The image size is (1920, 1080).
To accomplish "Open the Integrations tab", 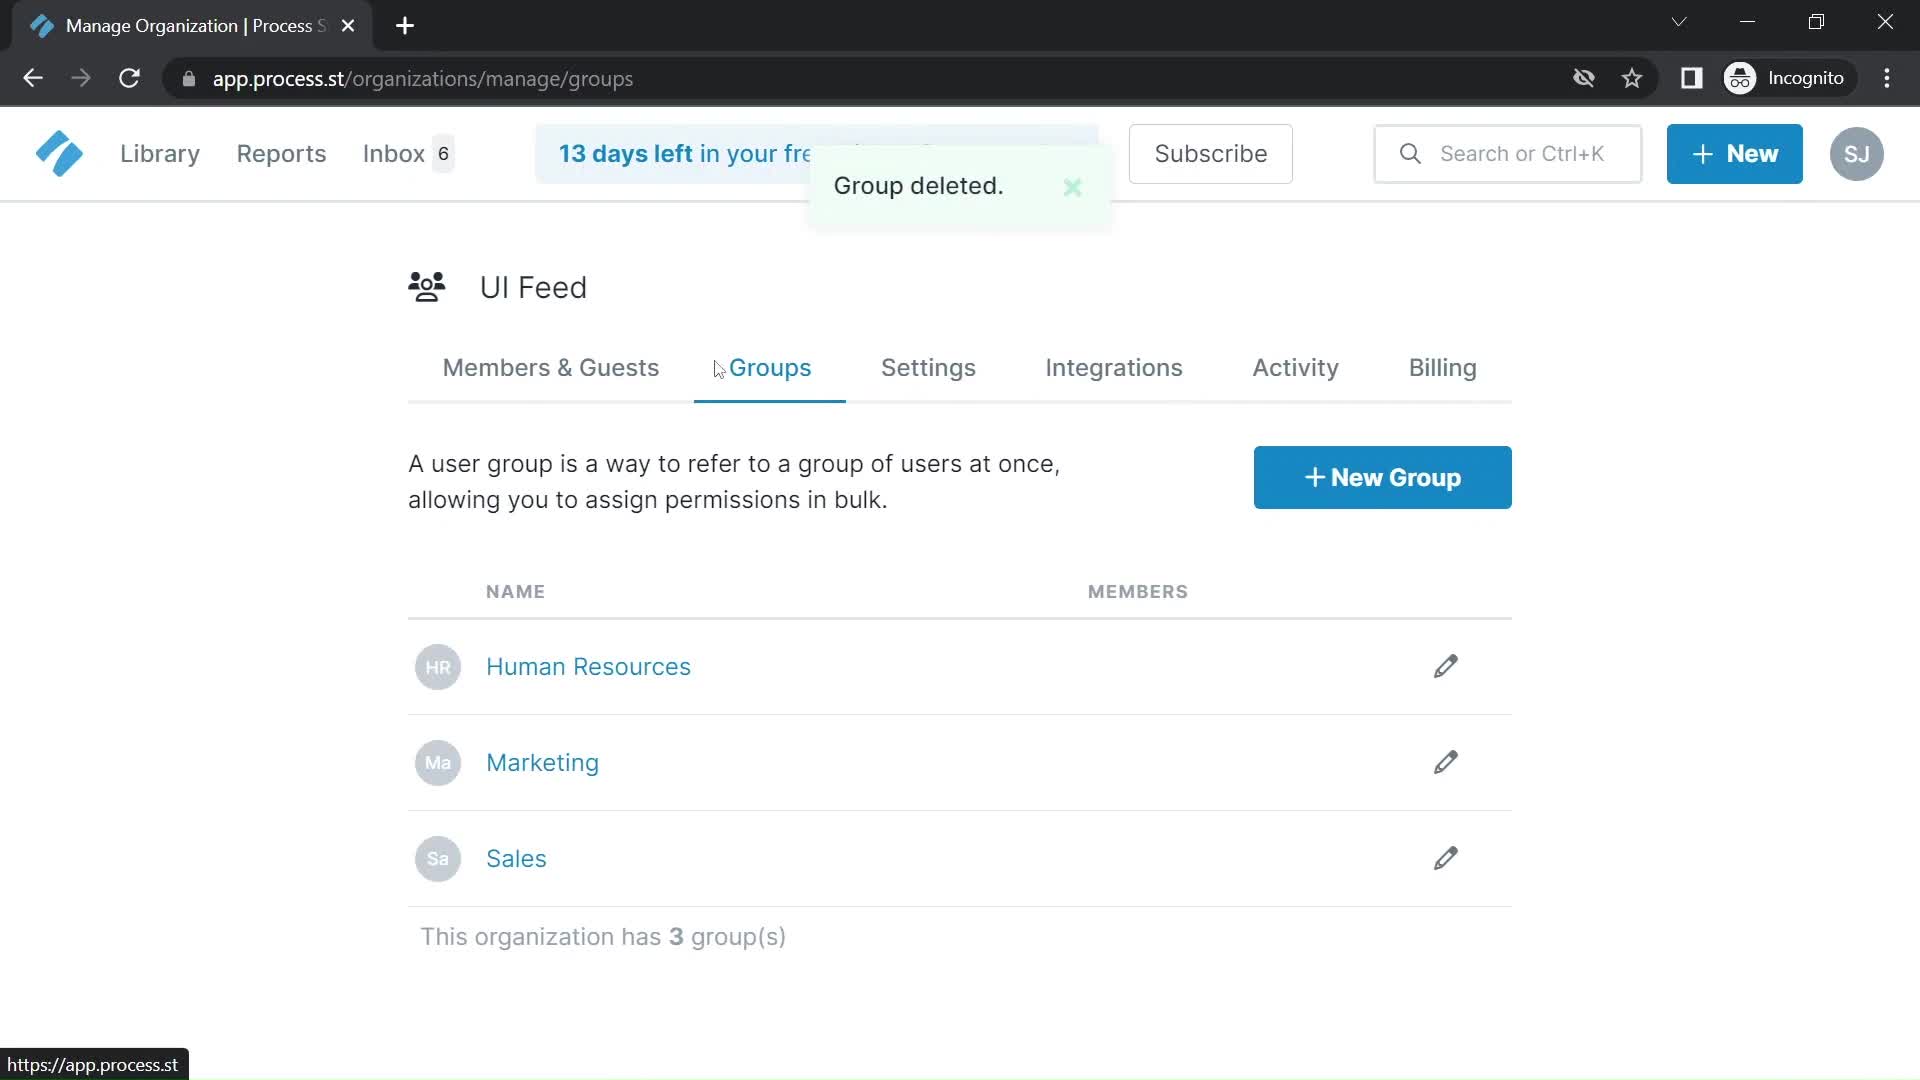I will coord(1114,367).
